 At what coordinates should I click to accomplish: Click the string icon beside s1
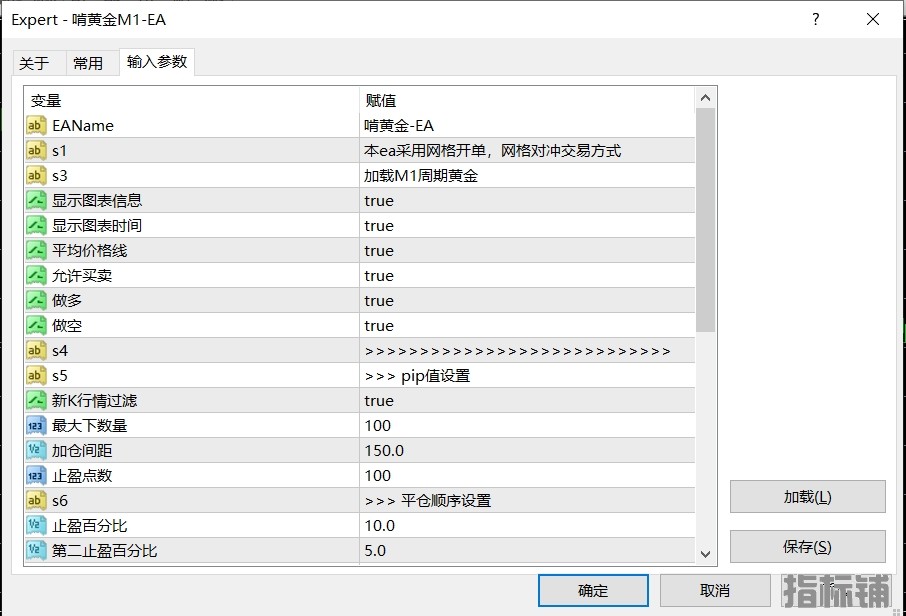click(36, 151)
